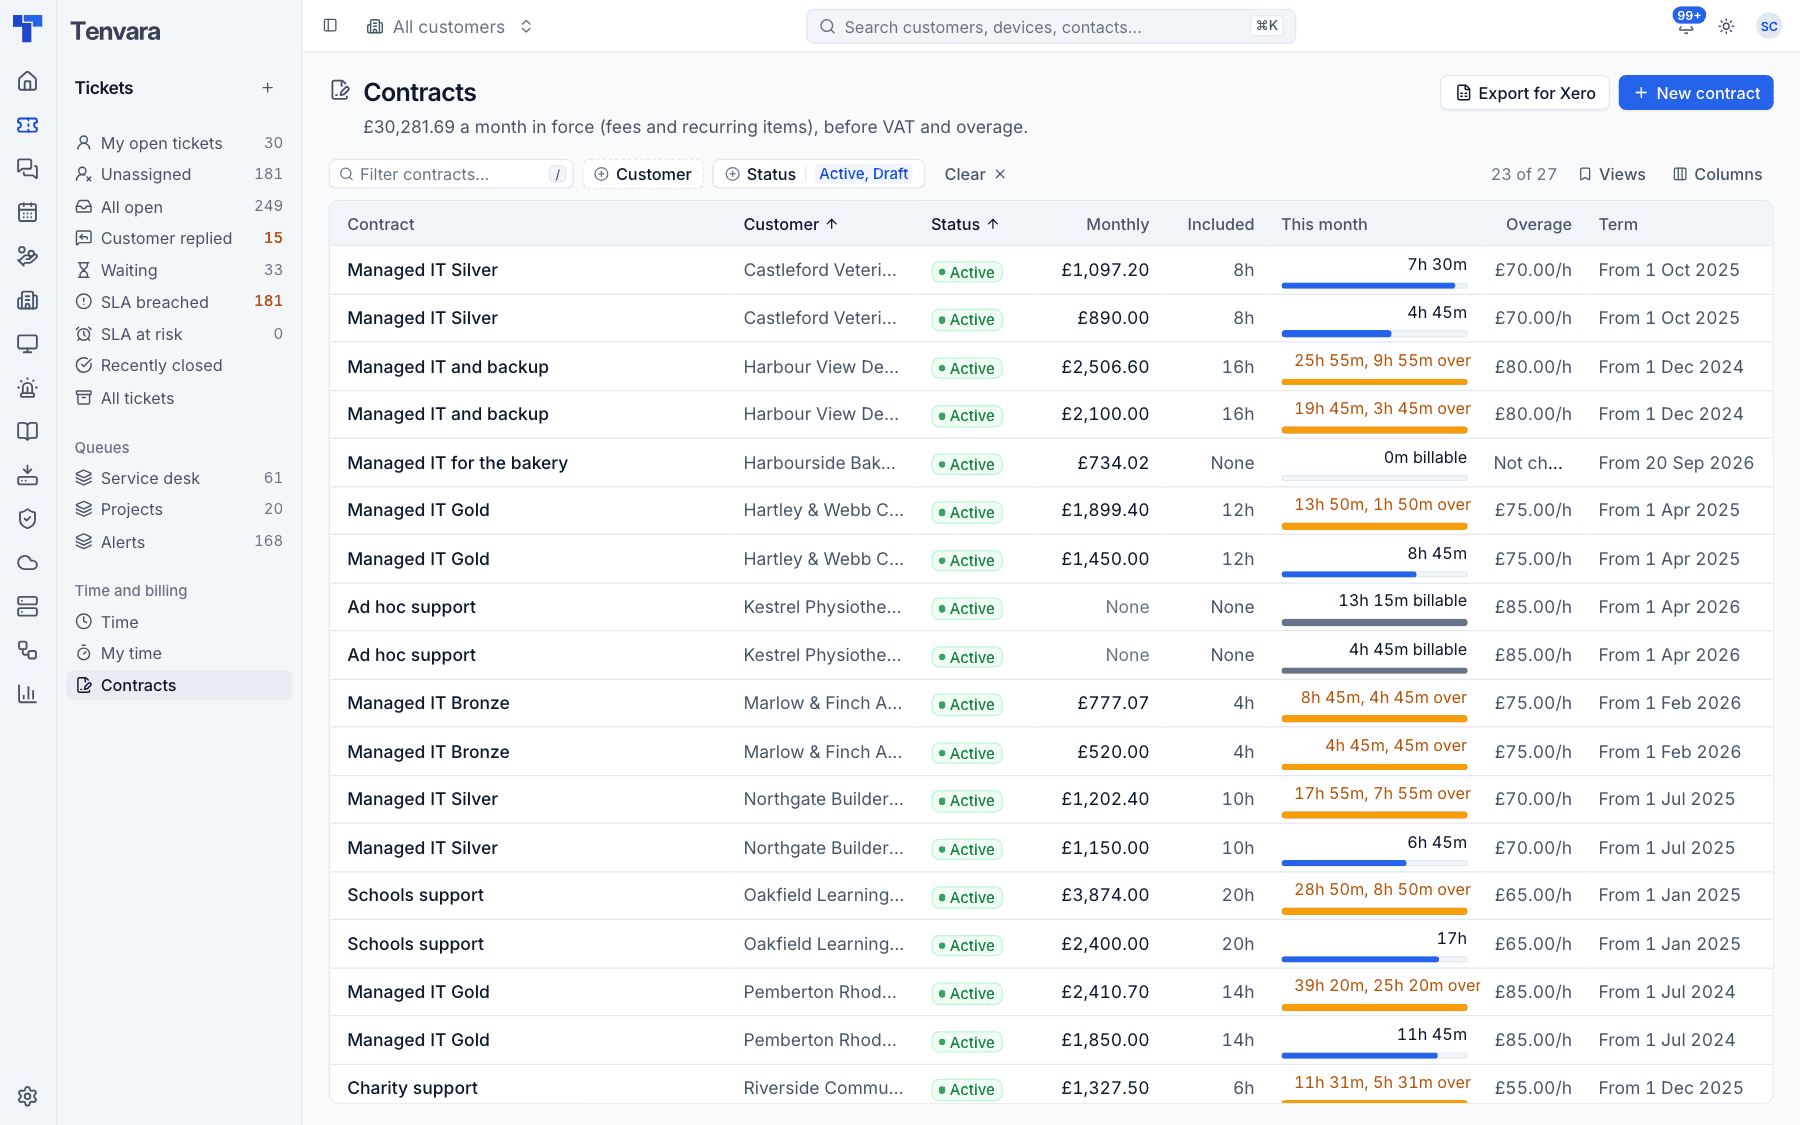Viewport: 1800px width, 1125px height.
Task: Click the New contract button
Action: (x=1696, y=93)
